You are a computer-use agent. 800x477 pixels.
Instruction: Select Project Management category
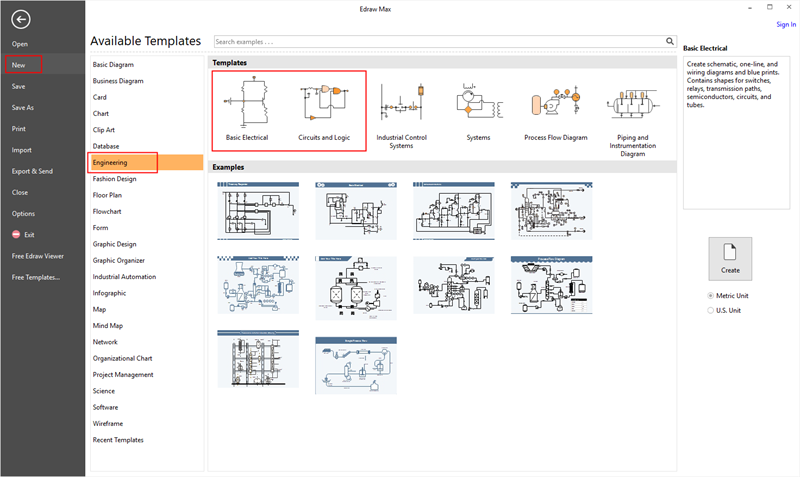point(123,375)
